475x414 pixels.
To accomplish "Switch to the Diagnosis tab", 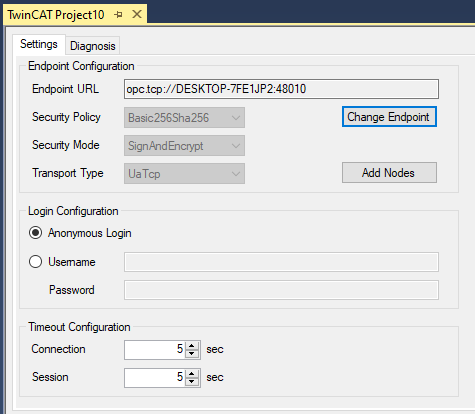I will (93, 46).
